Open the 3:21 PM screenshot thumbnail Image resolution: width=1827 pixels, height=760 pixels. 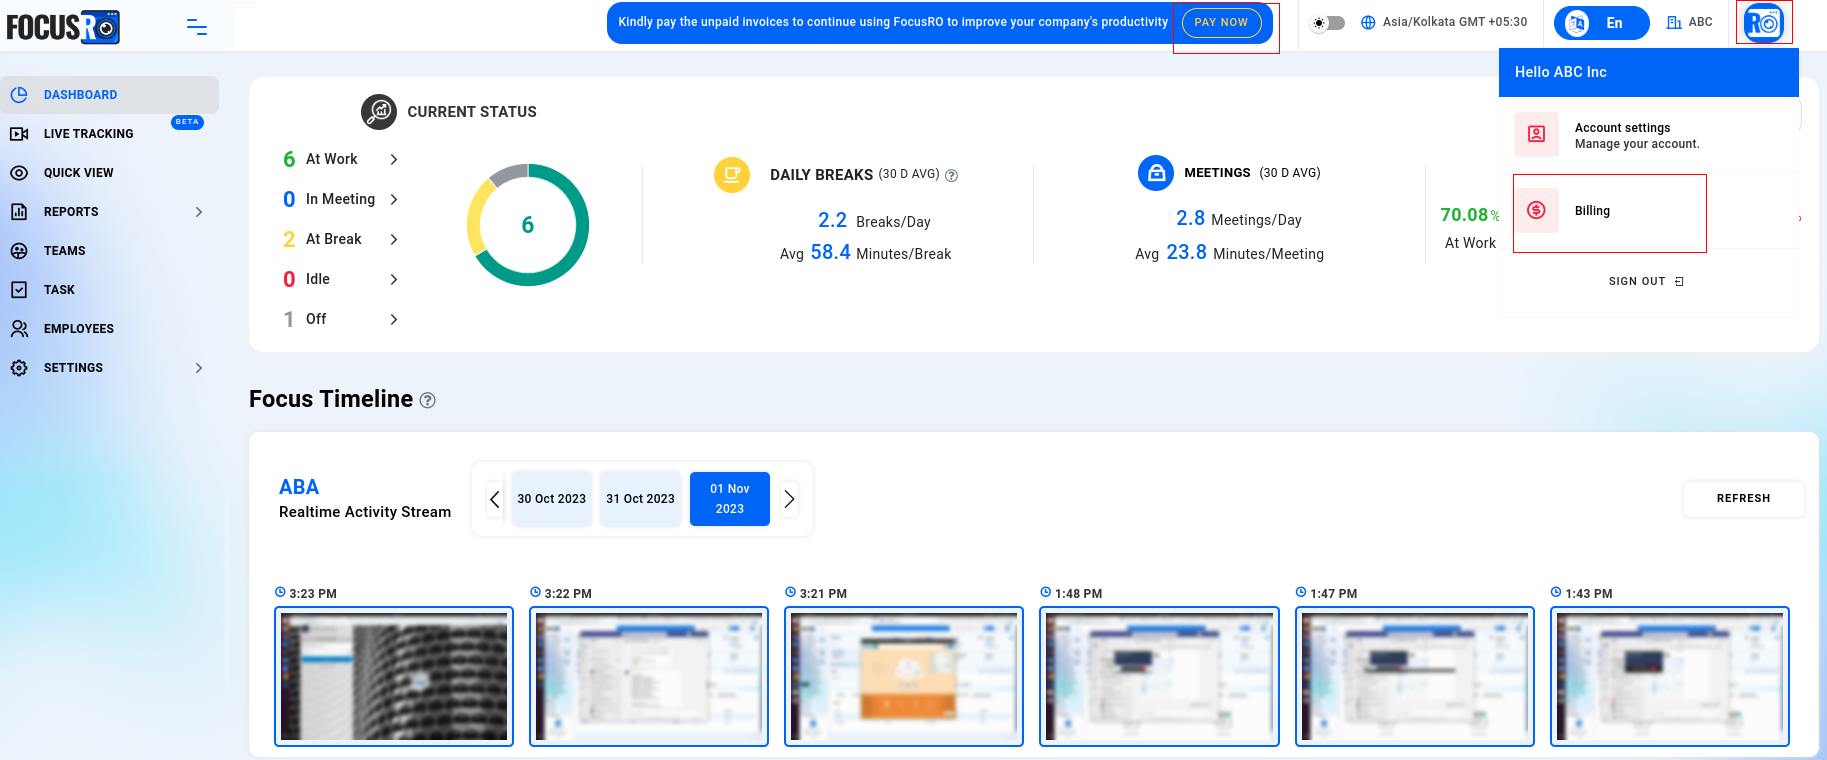click(x=904, y=677)
